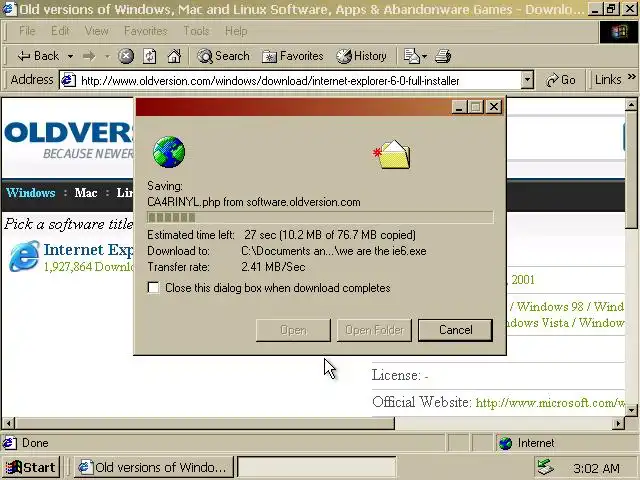Click the blank taskbar button
This screenshot has height=480, width=640.
(x=317, y=467)
